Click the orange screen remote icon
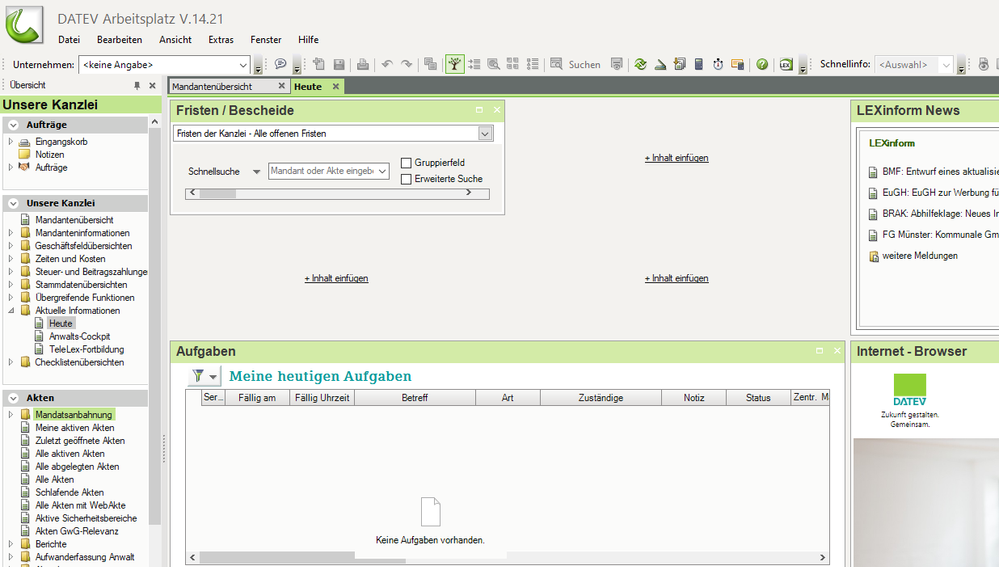 click(738, 64)
